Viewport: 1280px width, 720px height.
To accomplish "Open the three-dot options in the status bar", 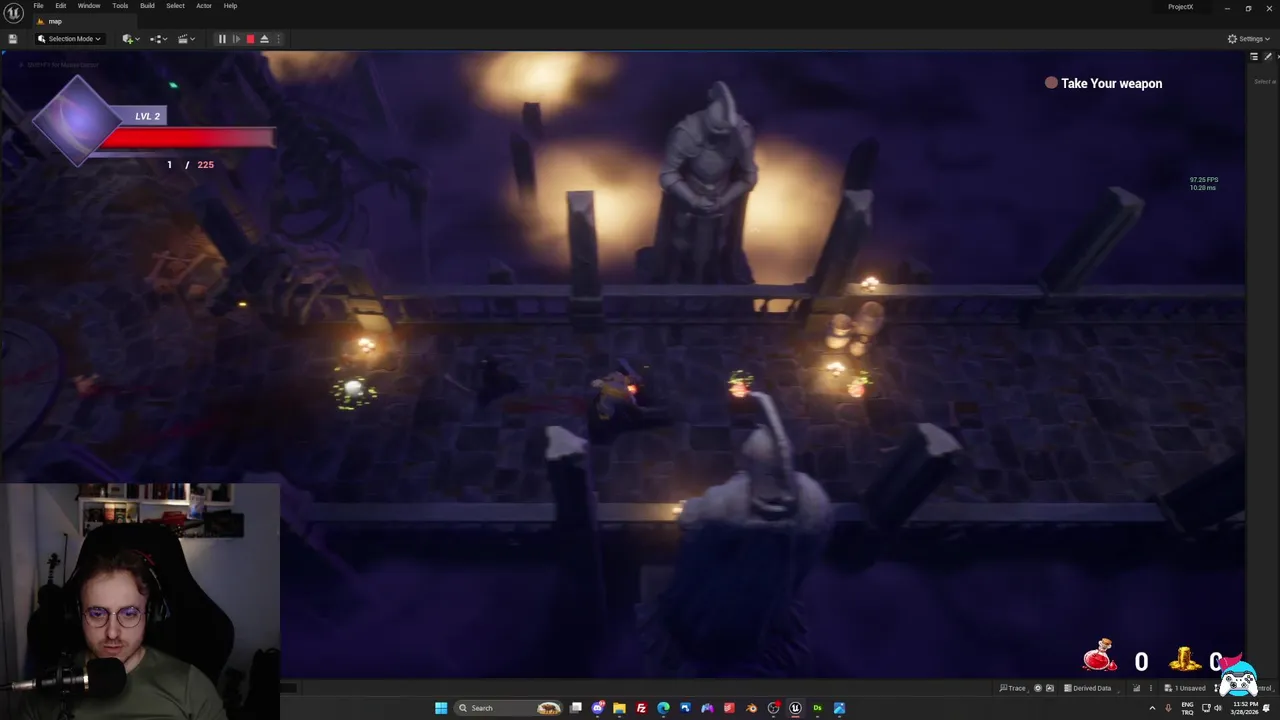I will (1150, 688).
